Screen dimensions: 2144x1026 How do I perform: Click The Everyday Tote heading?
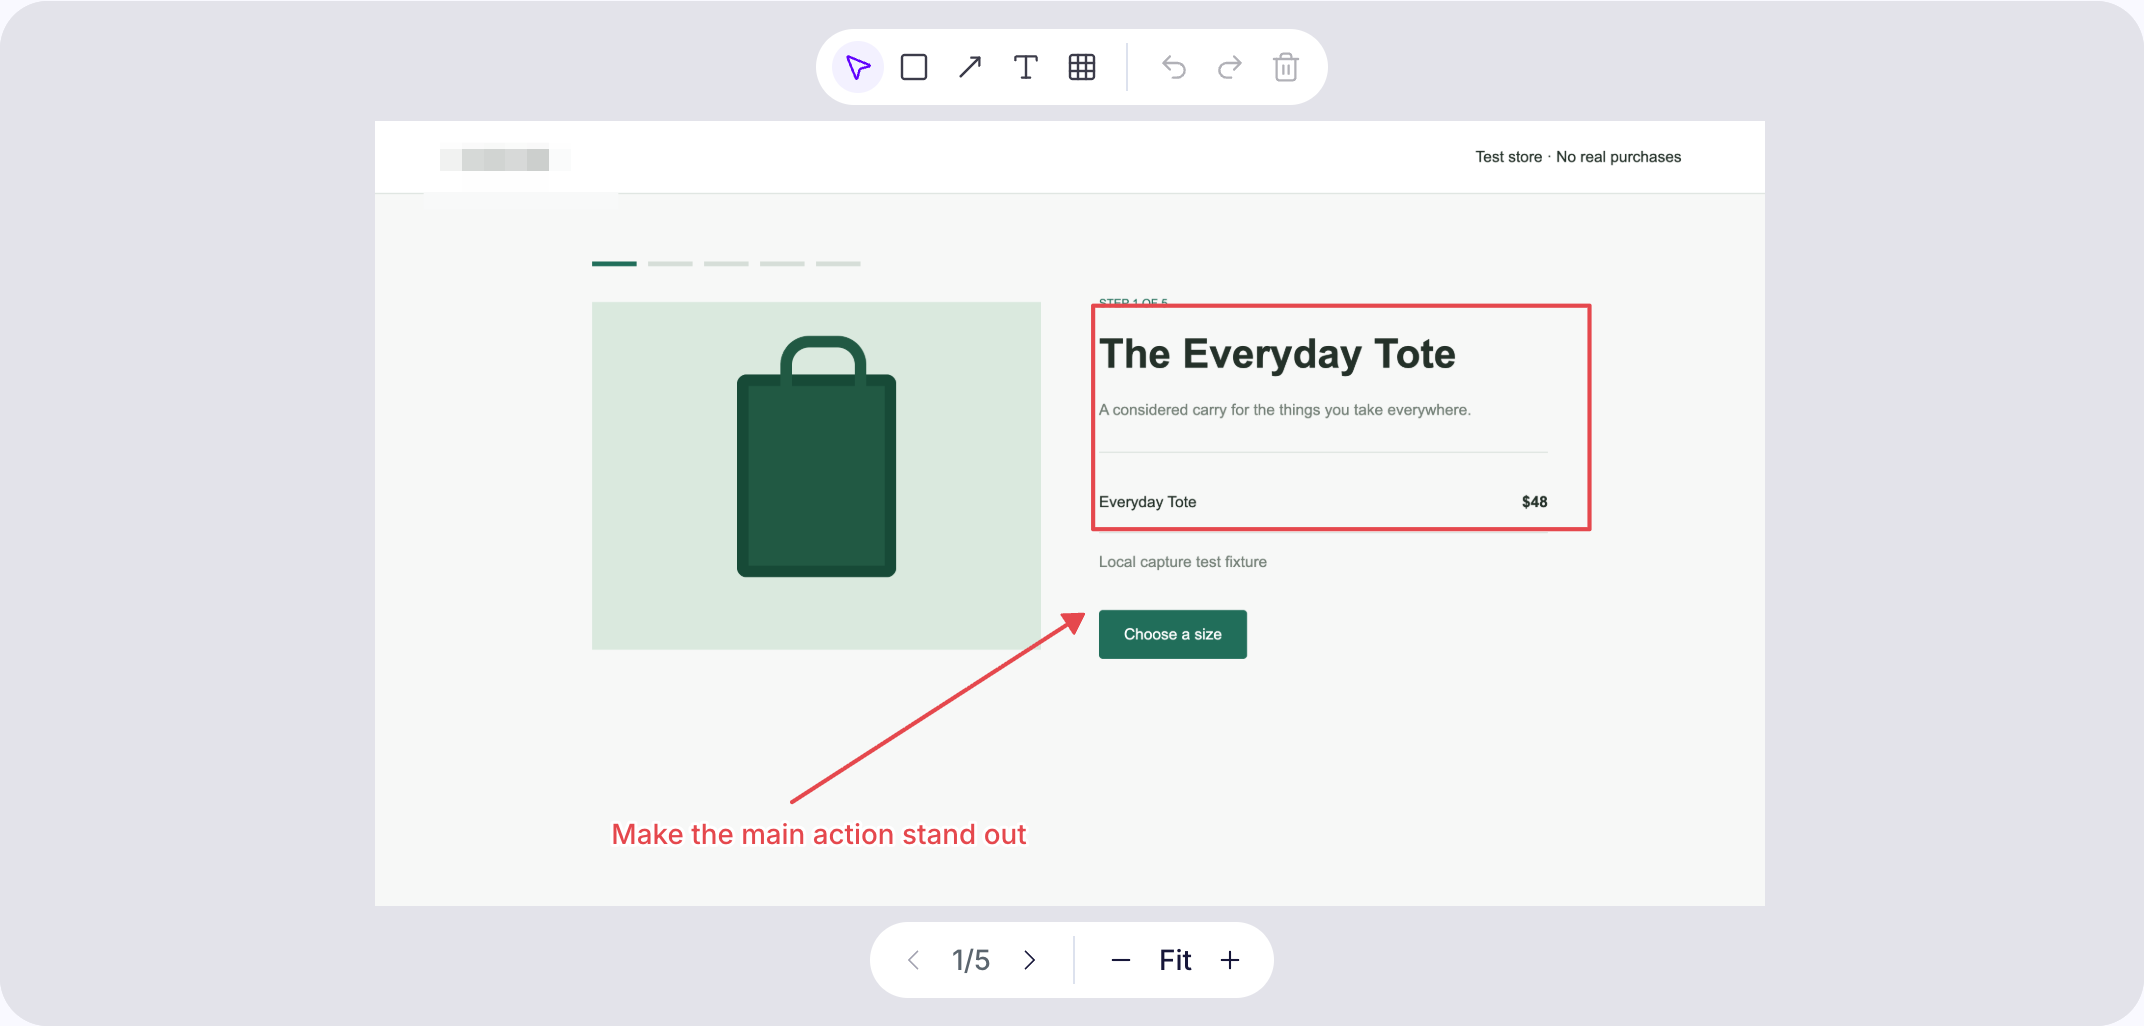(x=1277, y=354)
